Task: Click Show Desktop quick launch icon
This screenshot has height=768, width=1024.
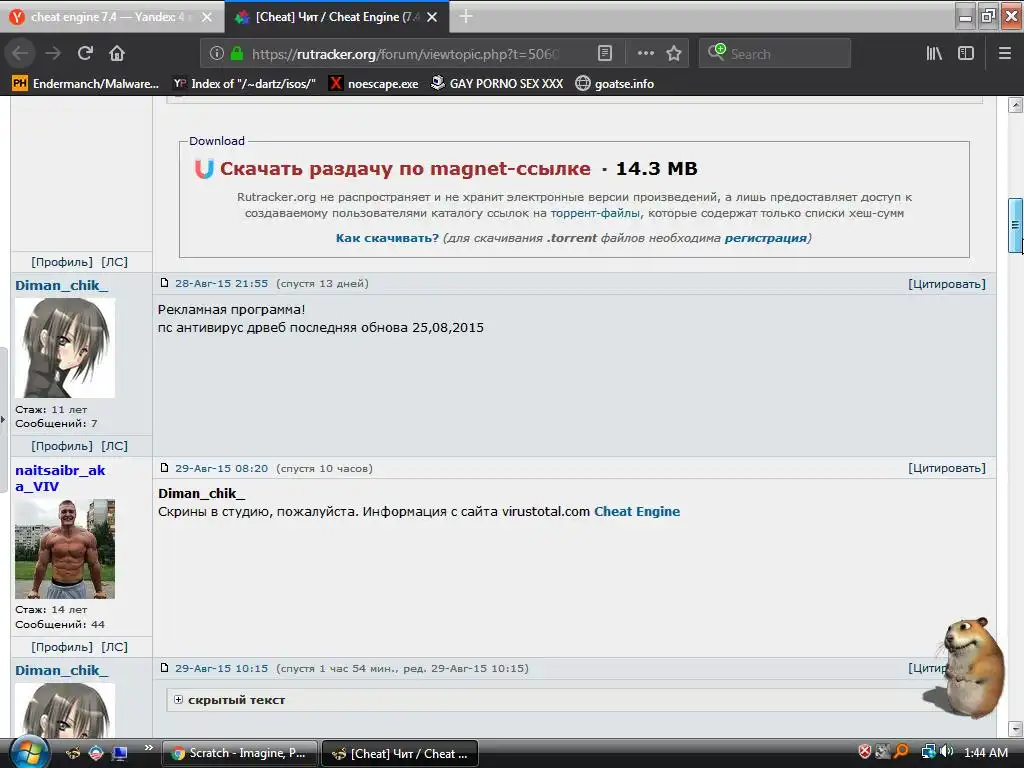Action: [120, 753]
